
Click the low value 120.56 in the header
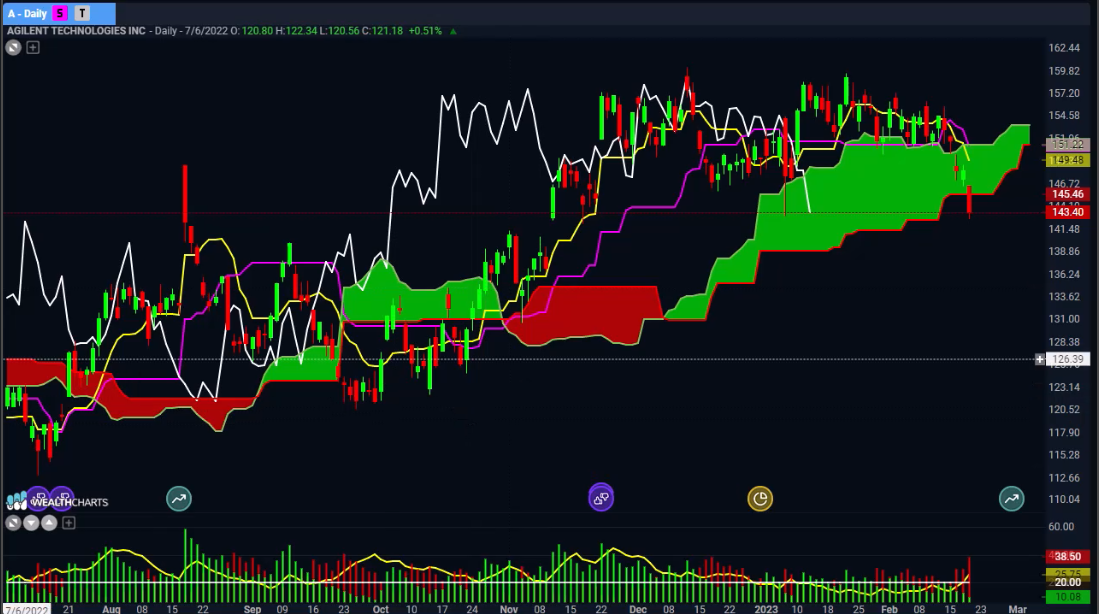click(343, 31)
